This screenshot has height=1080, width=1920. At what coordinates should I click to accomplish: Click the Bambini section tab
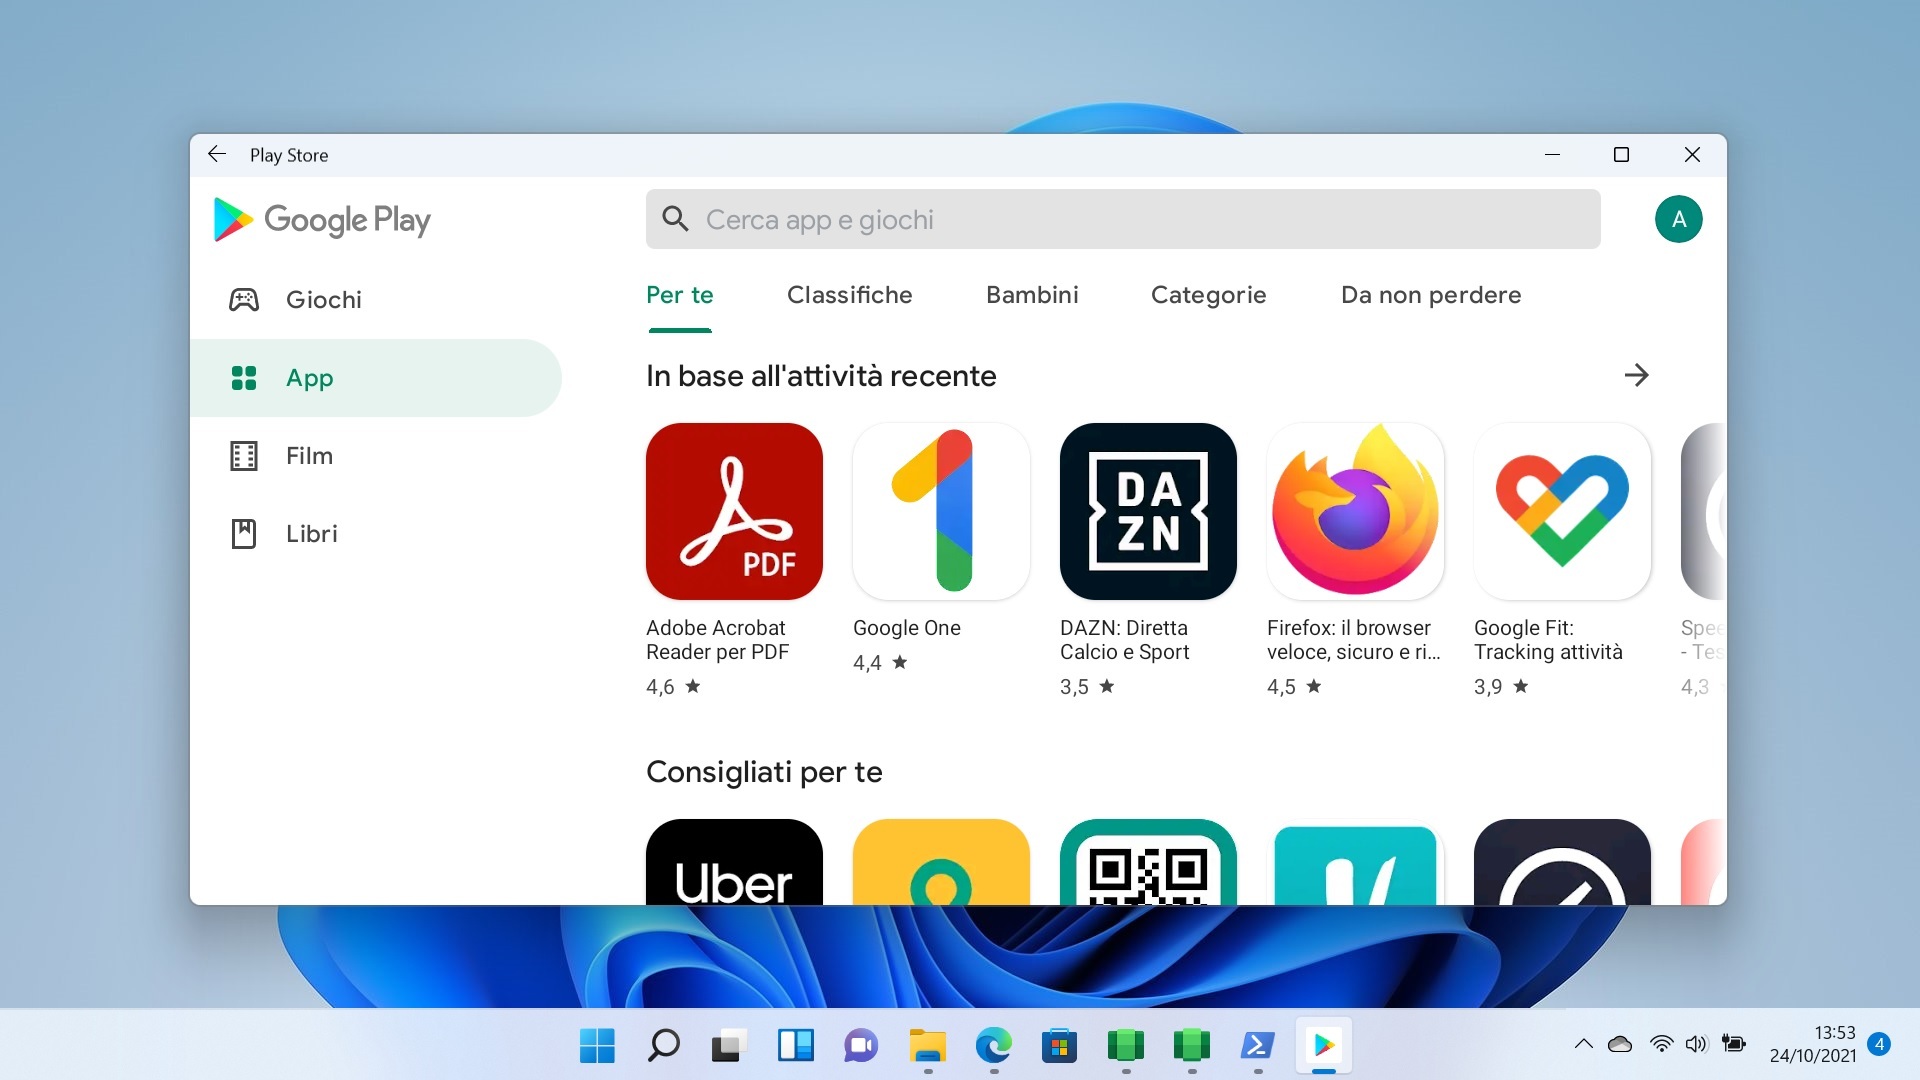coord(1031,294)
